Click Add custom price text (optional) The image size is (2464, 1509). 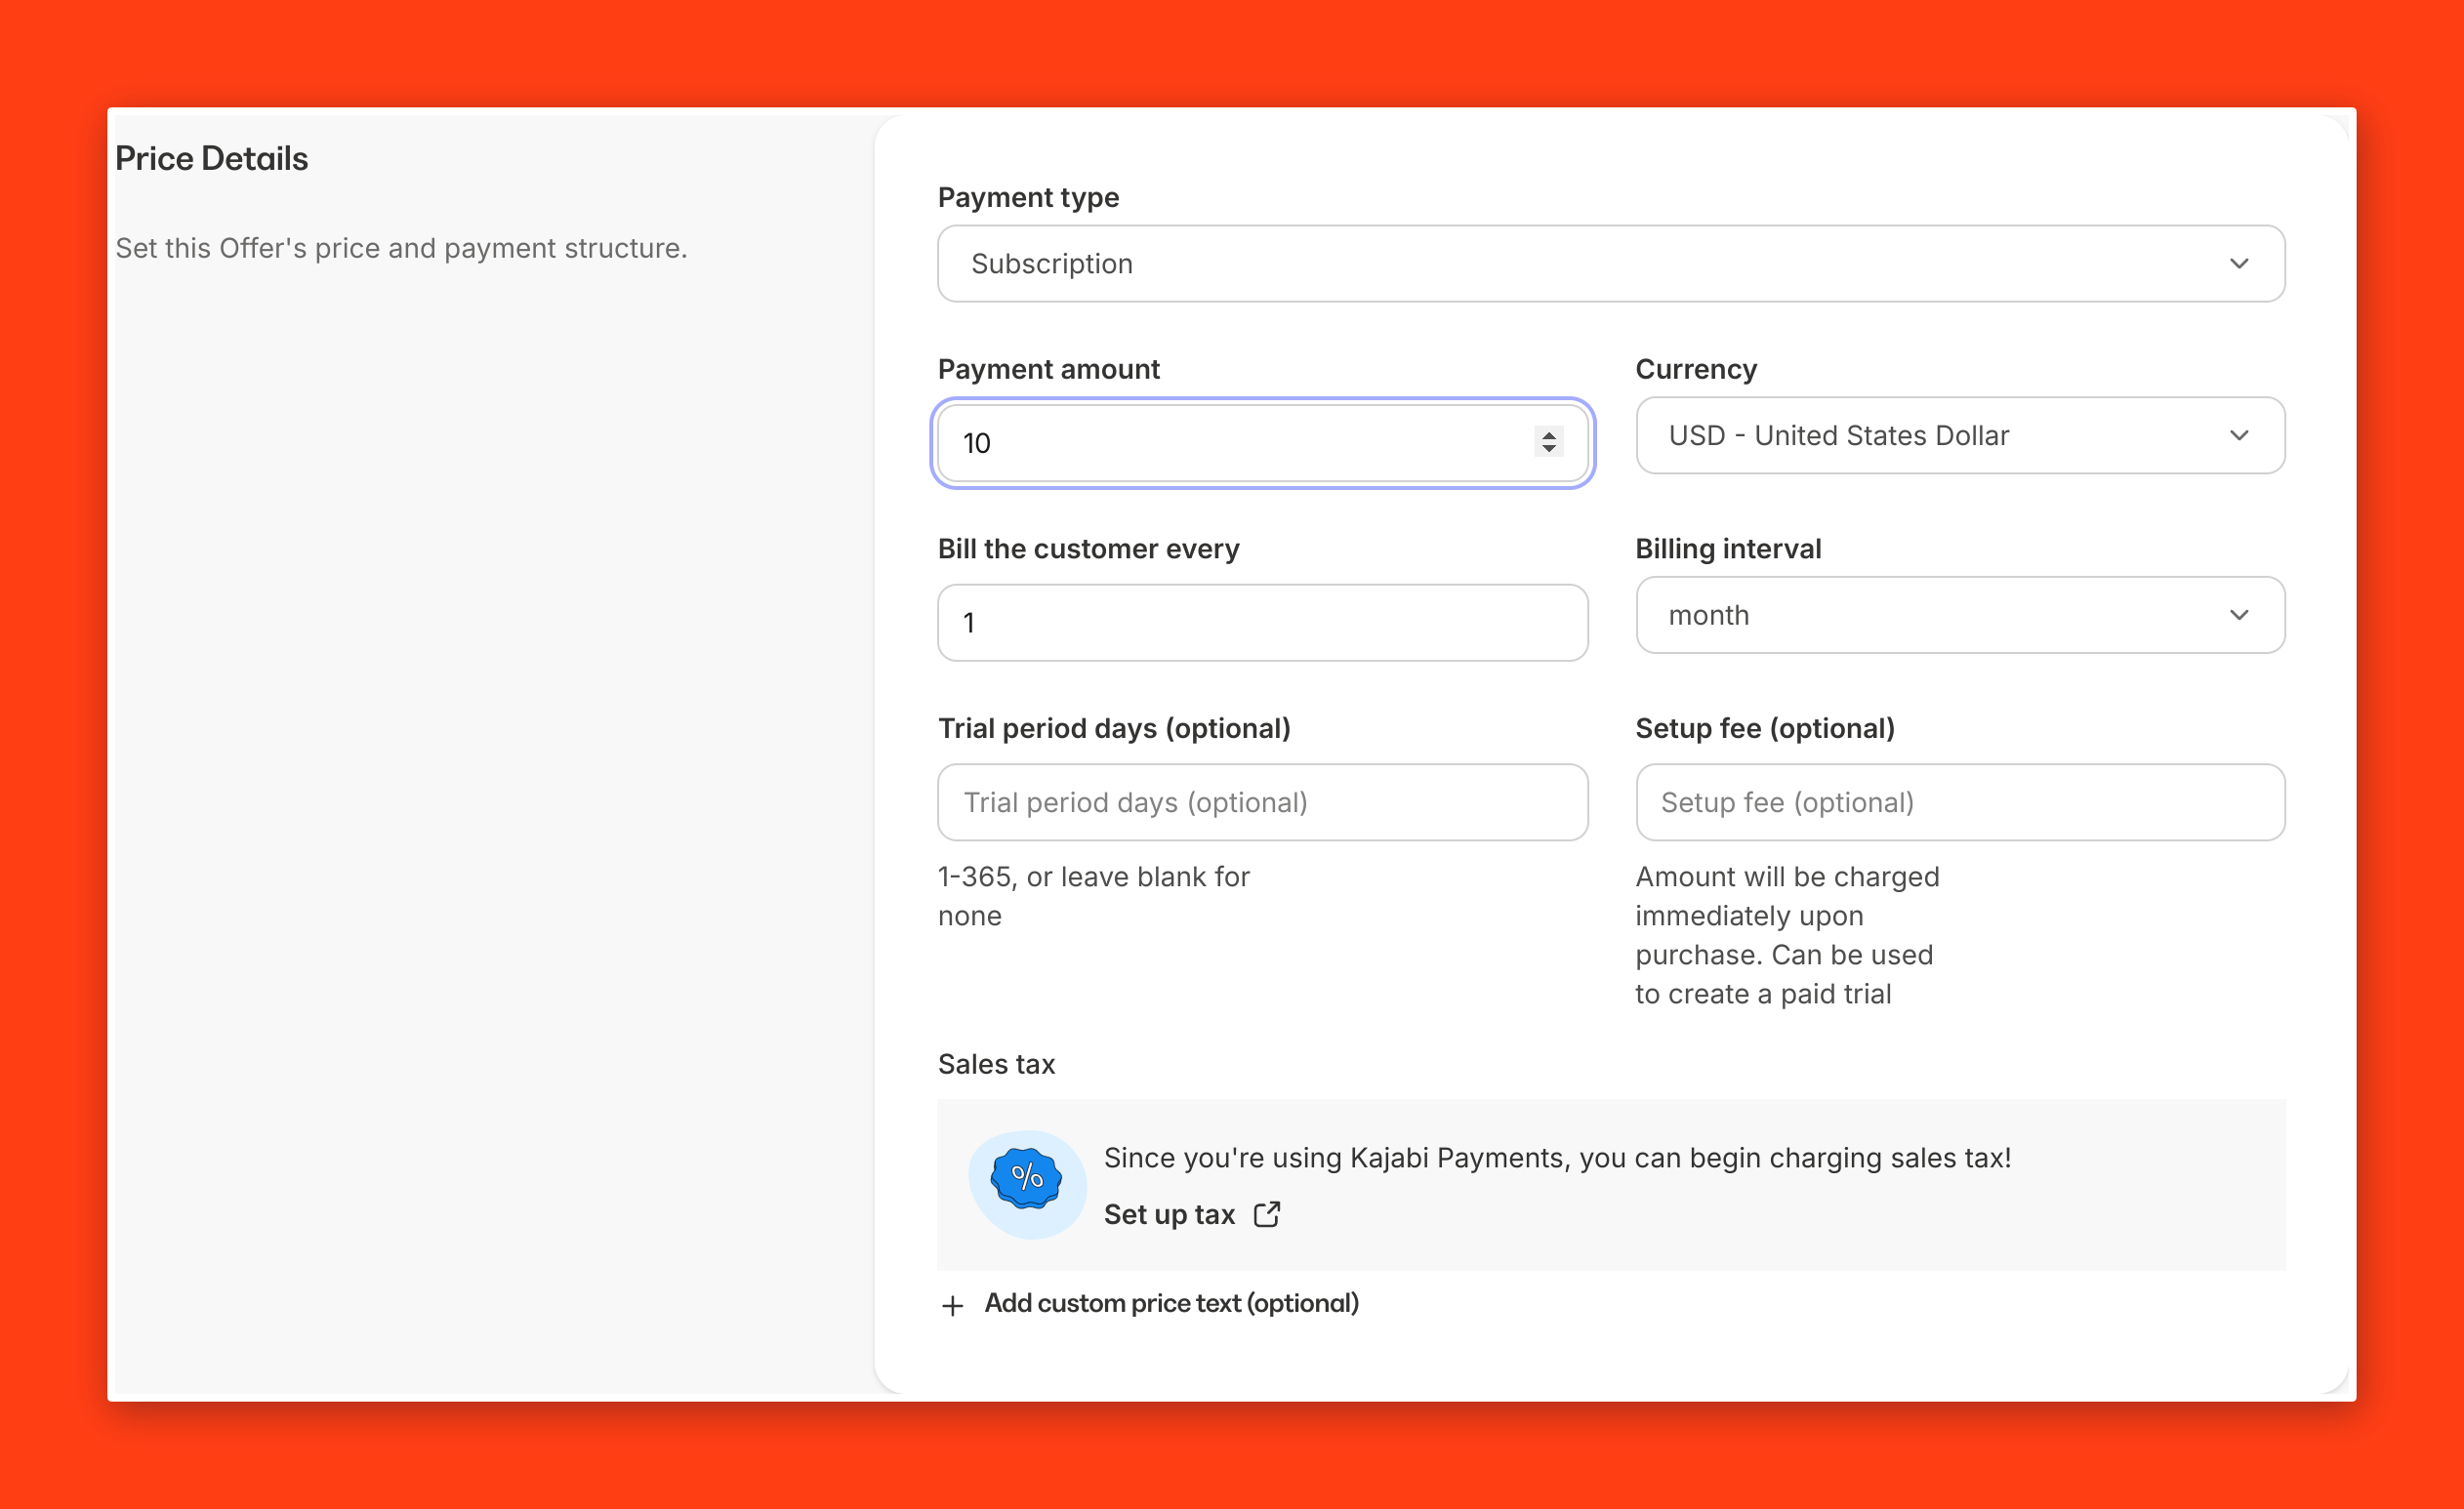click(x=1171, y=1303)
